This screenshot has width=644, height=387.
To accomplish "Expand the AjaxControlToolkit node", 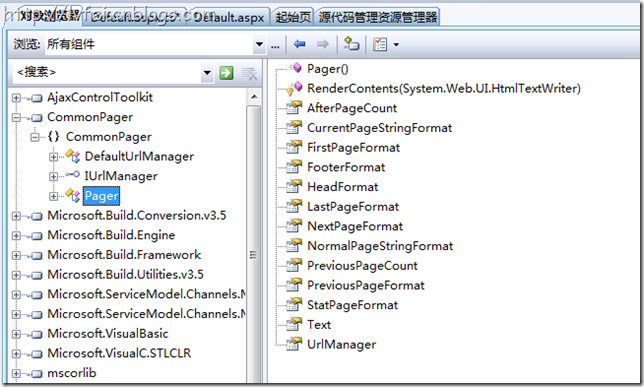I will pyautogui.click(x=16, y=98).
